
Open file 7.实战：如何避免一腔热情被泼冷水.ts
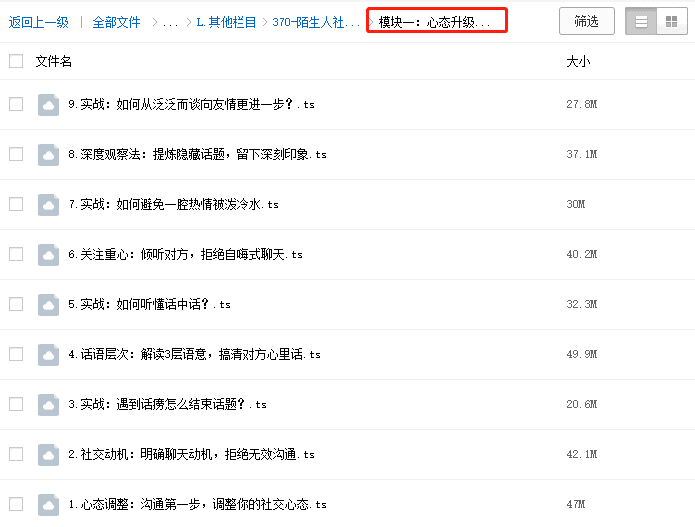[x=173, y=205]
